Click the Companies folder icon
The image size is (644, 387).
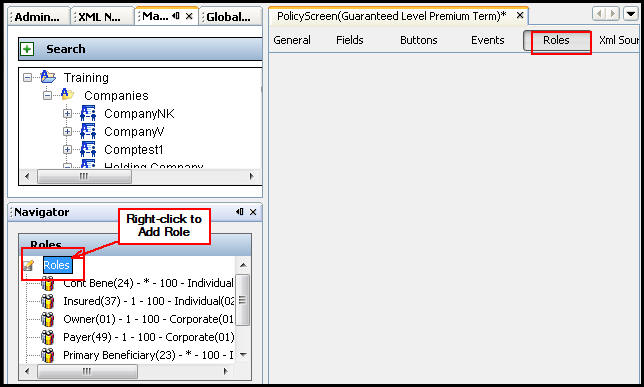pyautogui.click(x=67, y=95)
